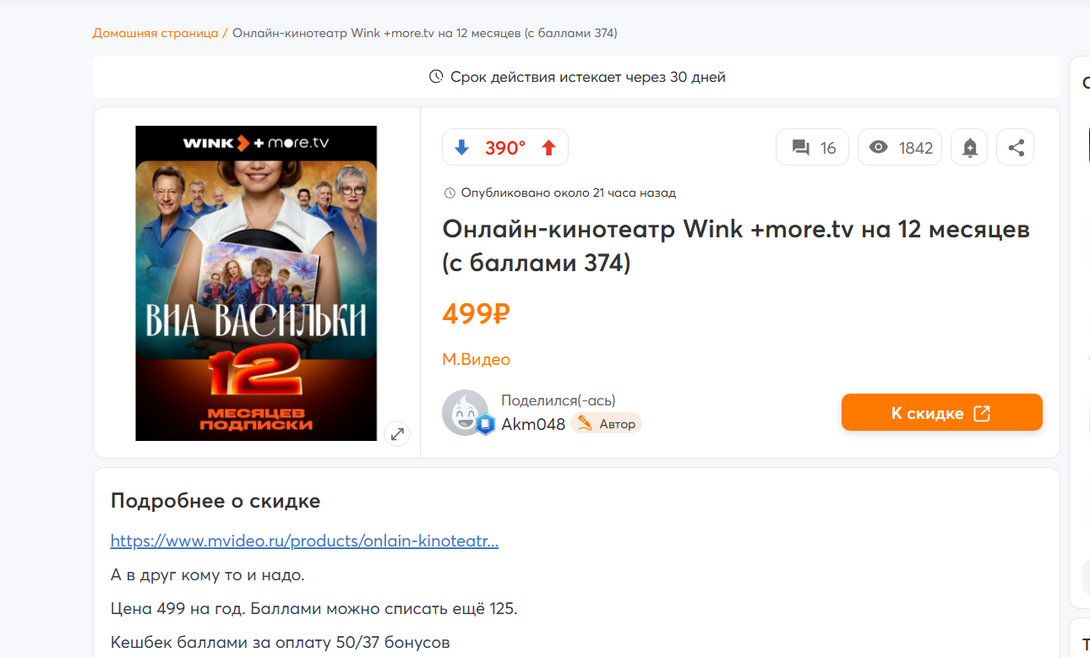Open Akm048 author profile name
1090x658 pixels.
coord(533,424)
